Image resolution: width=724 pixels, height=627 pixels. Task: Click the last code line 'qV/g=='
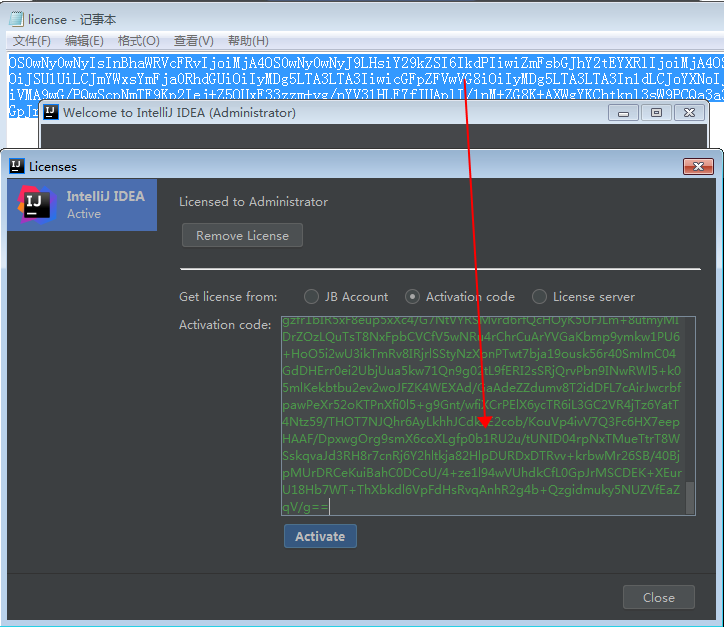305,507
